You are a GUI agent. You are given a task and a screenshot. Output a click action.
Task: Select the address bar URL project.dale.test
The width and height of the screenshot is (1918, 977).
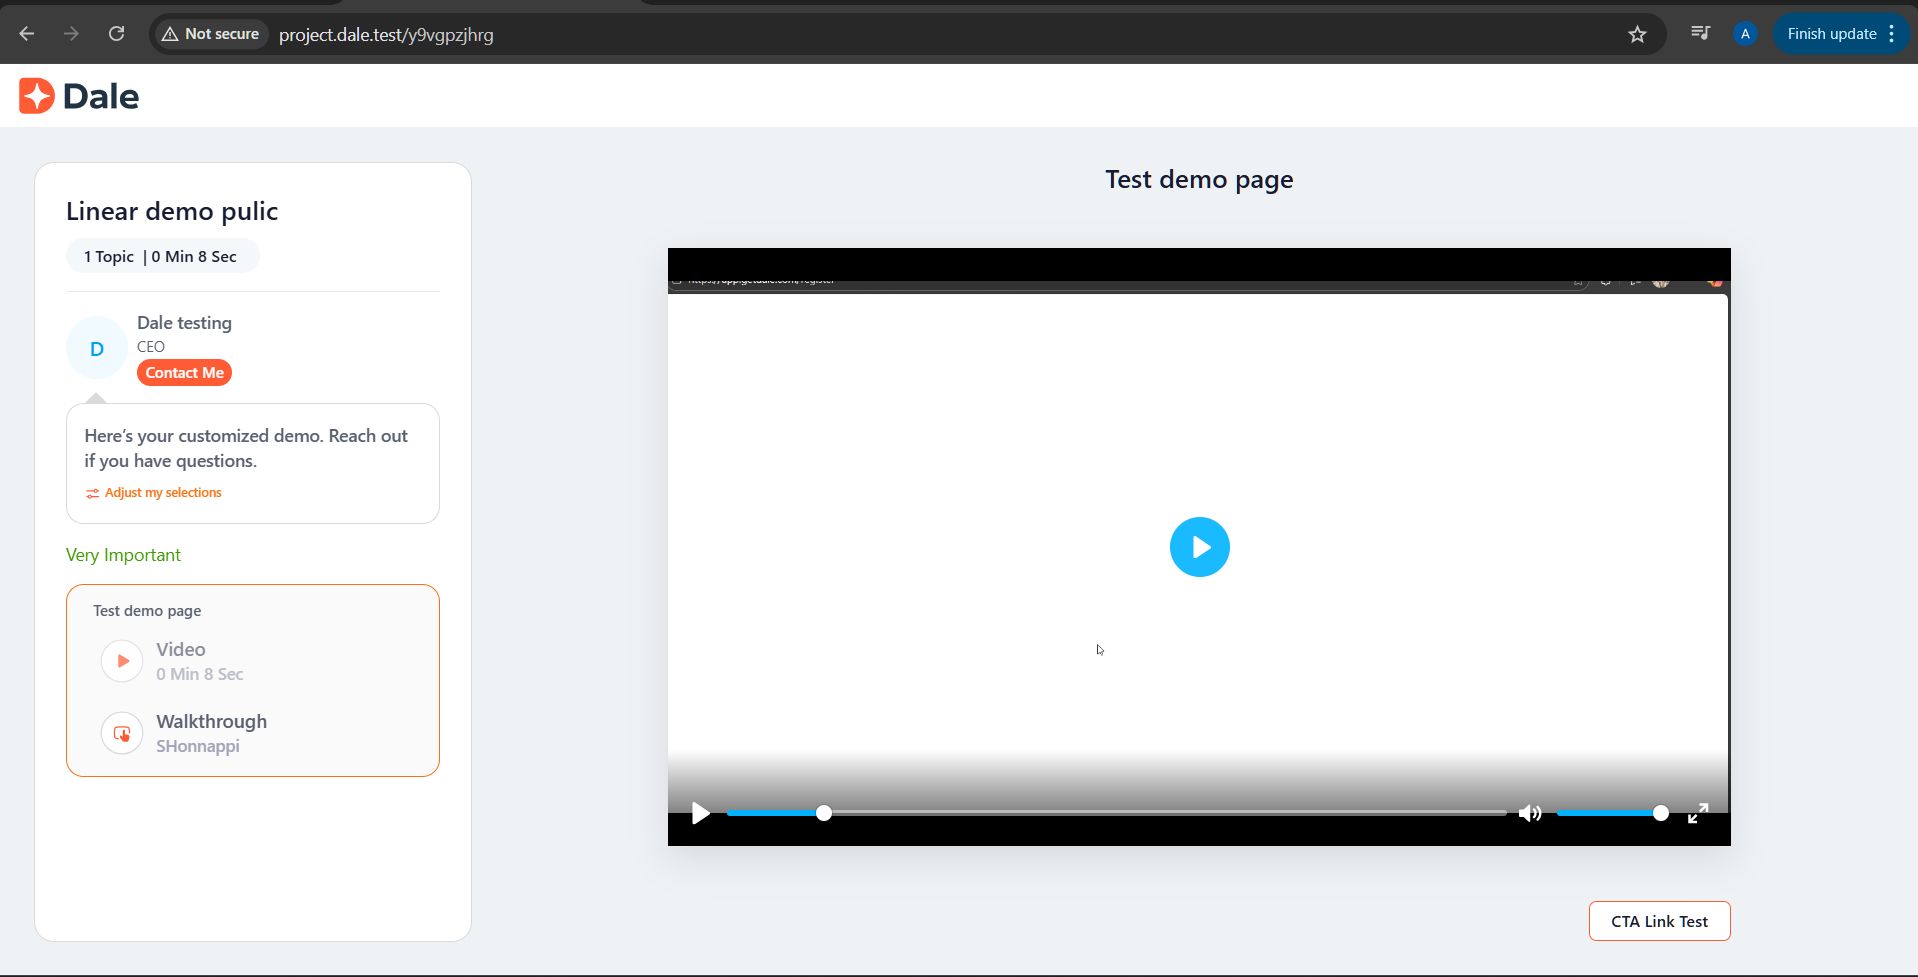386,35
